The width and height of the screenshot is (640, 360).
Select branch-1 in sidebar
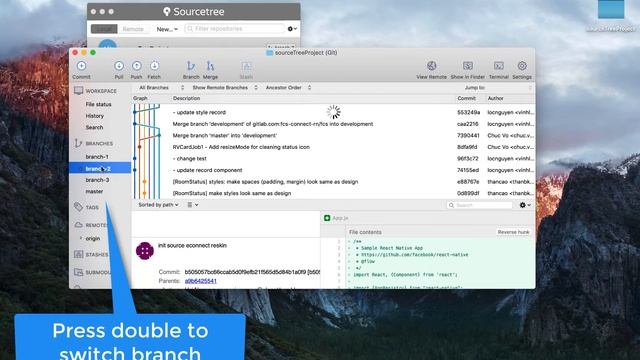click(x=97, y=157)
